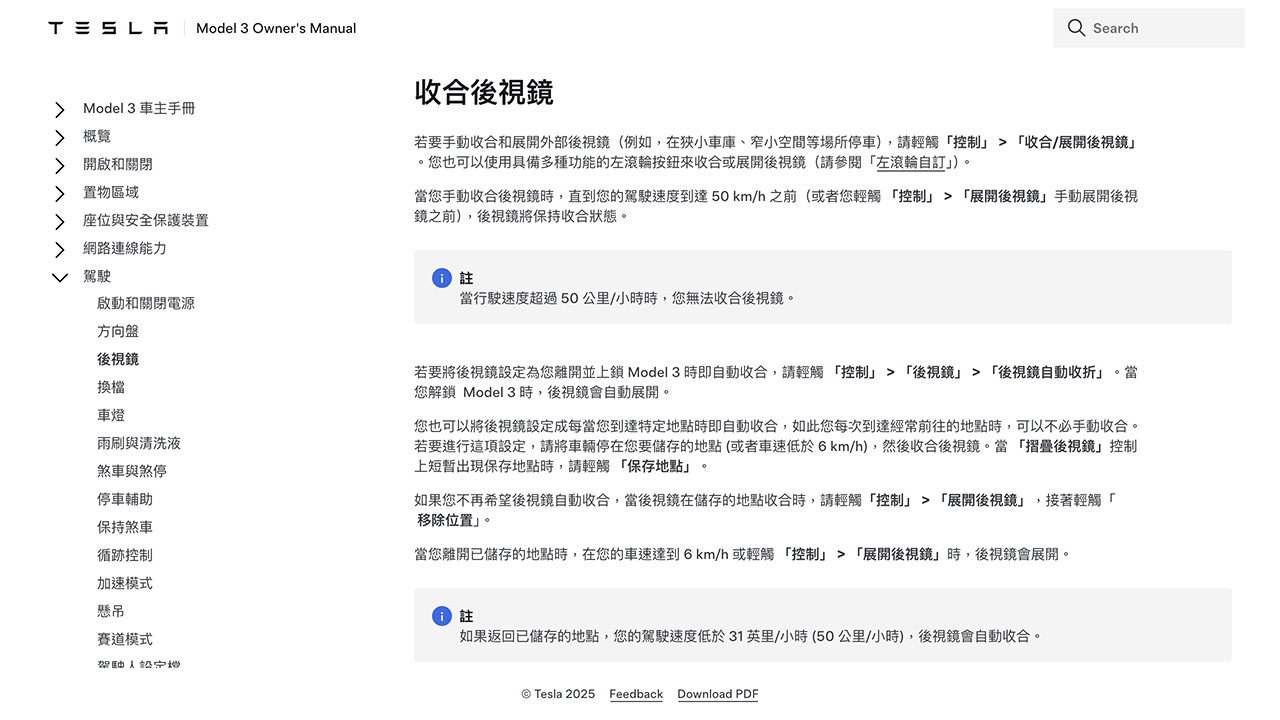
Task: Expand the 置物區域 chevron
Action: coord(60,193)
